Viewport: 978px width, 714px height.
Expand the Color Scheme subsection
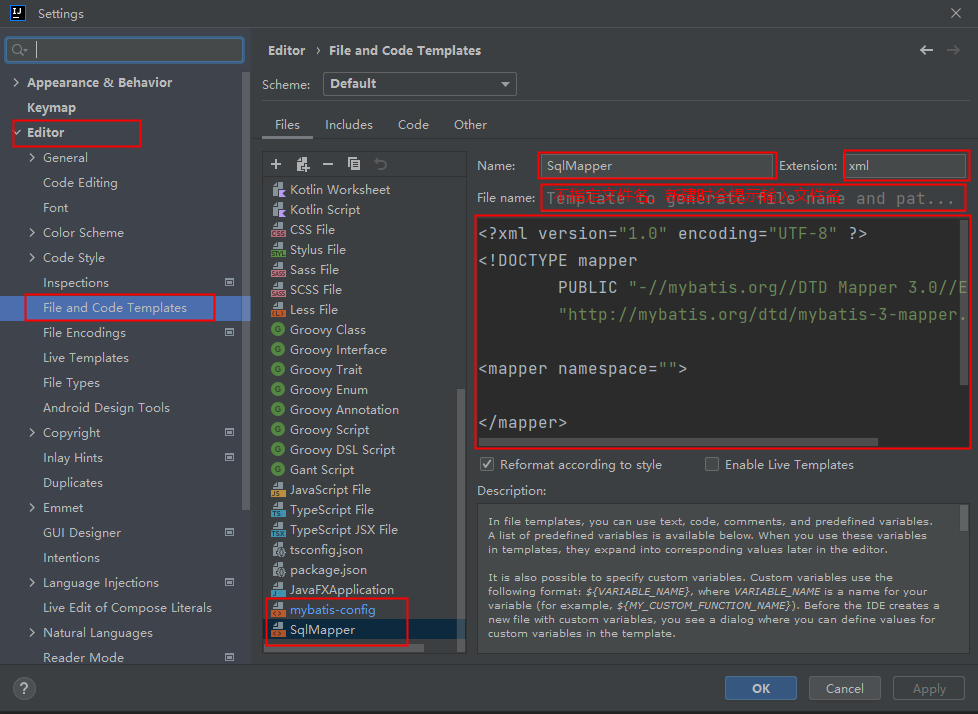(32, 232)
